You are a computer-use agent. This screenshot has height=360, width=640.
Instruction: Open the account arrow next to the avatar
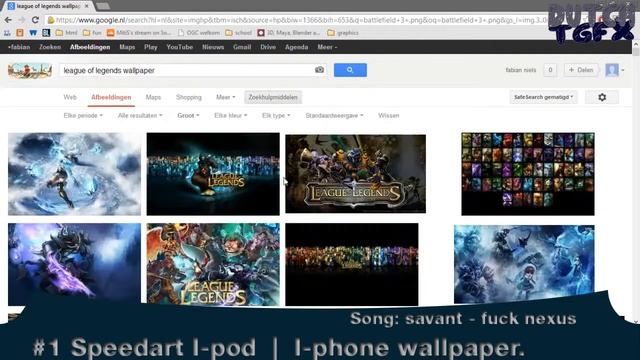623,70
